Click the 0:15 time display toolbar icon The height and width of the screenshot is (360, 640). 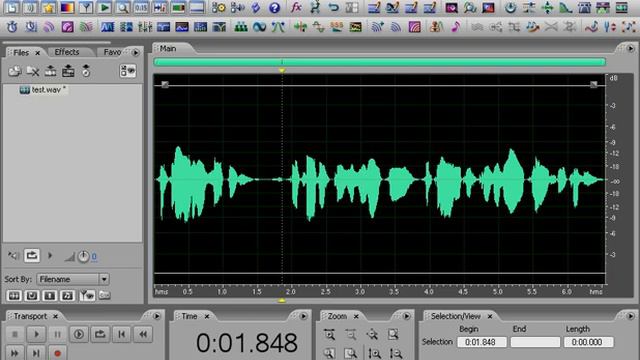point(141,7)
